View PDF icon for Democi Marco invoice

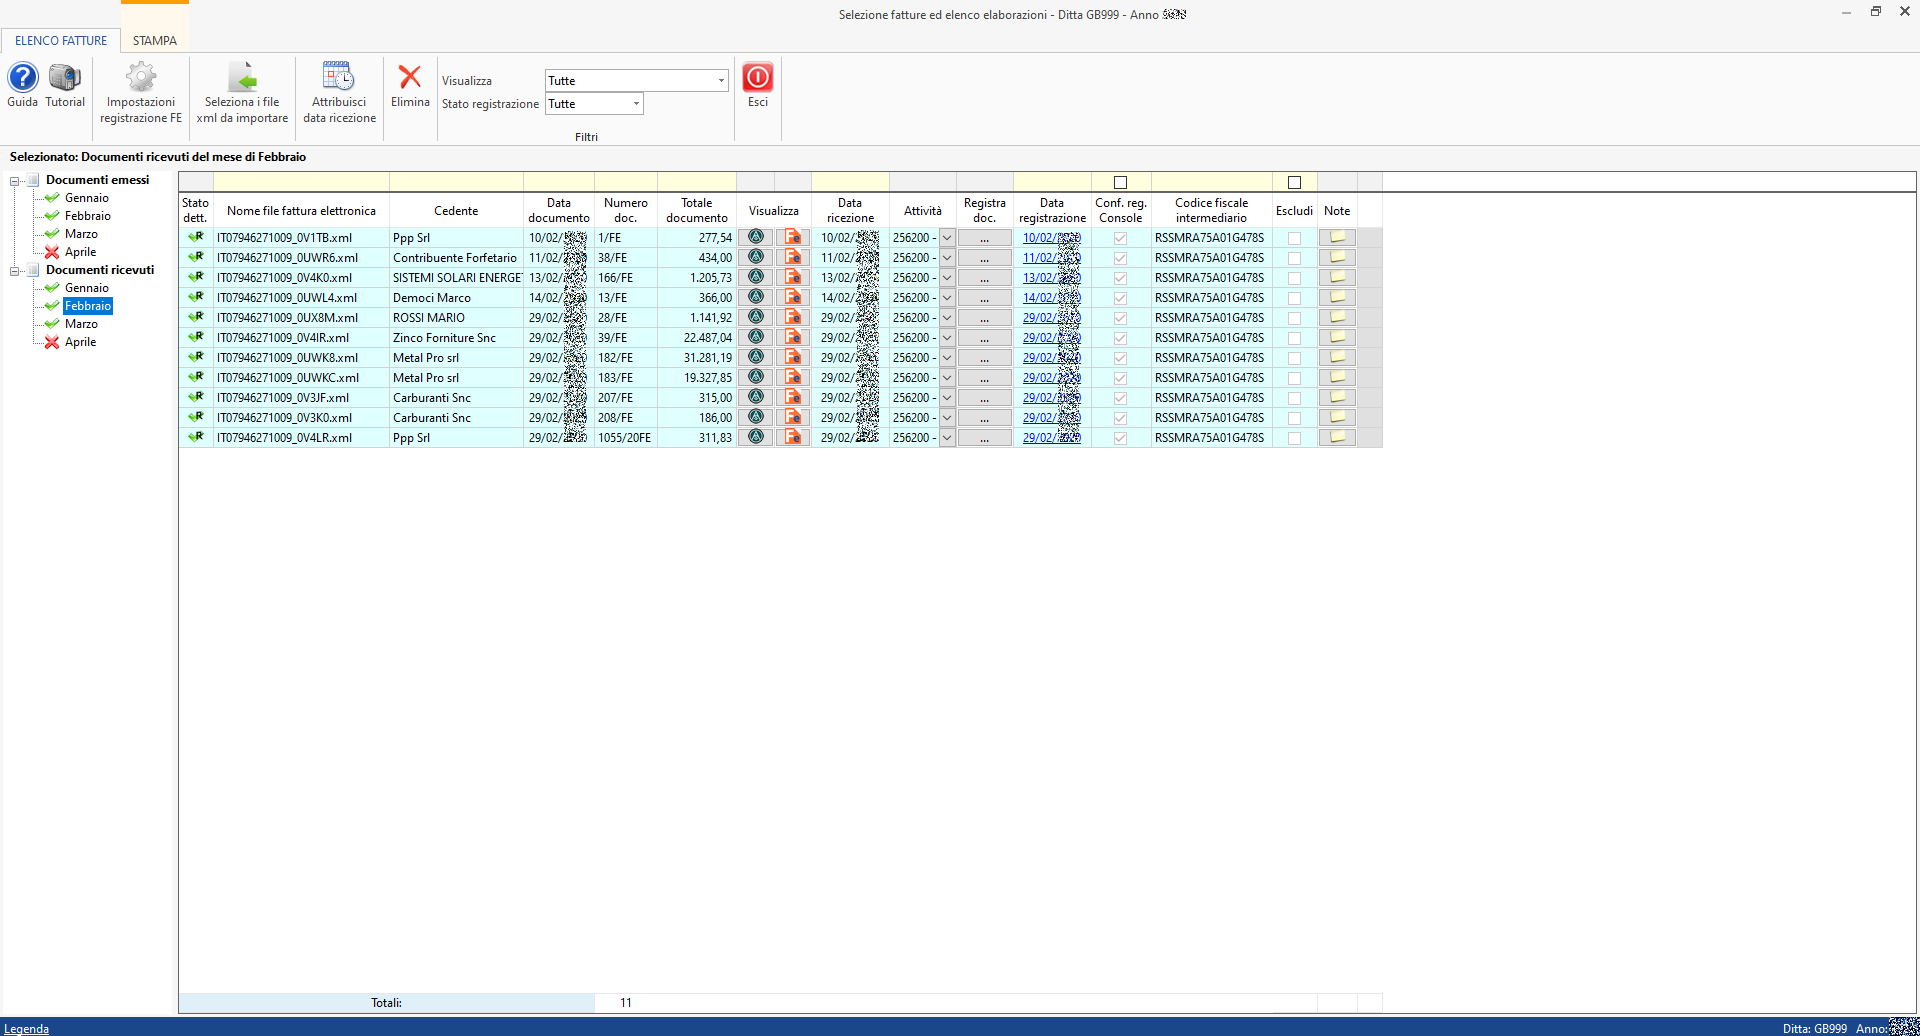793,298
